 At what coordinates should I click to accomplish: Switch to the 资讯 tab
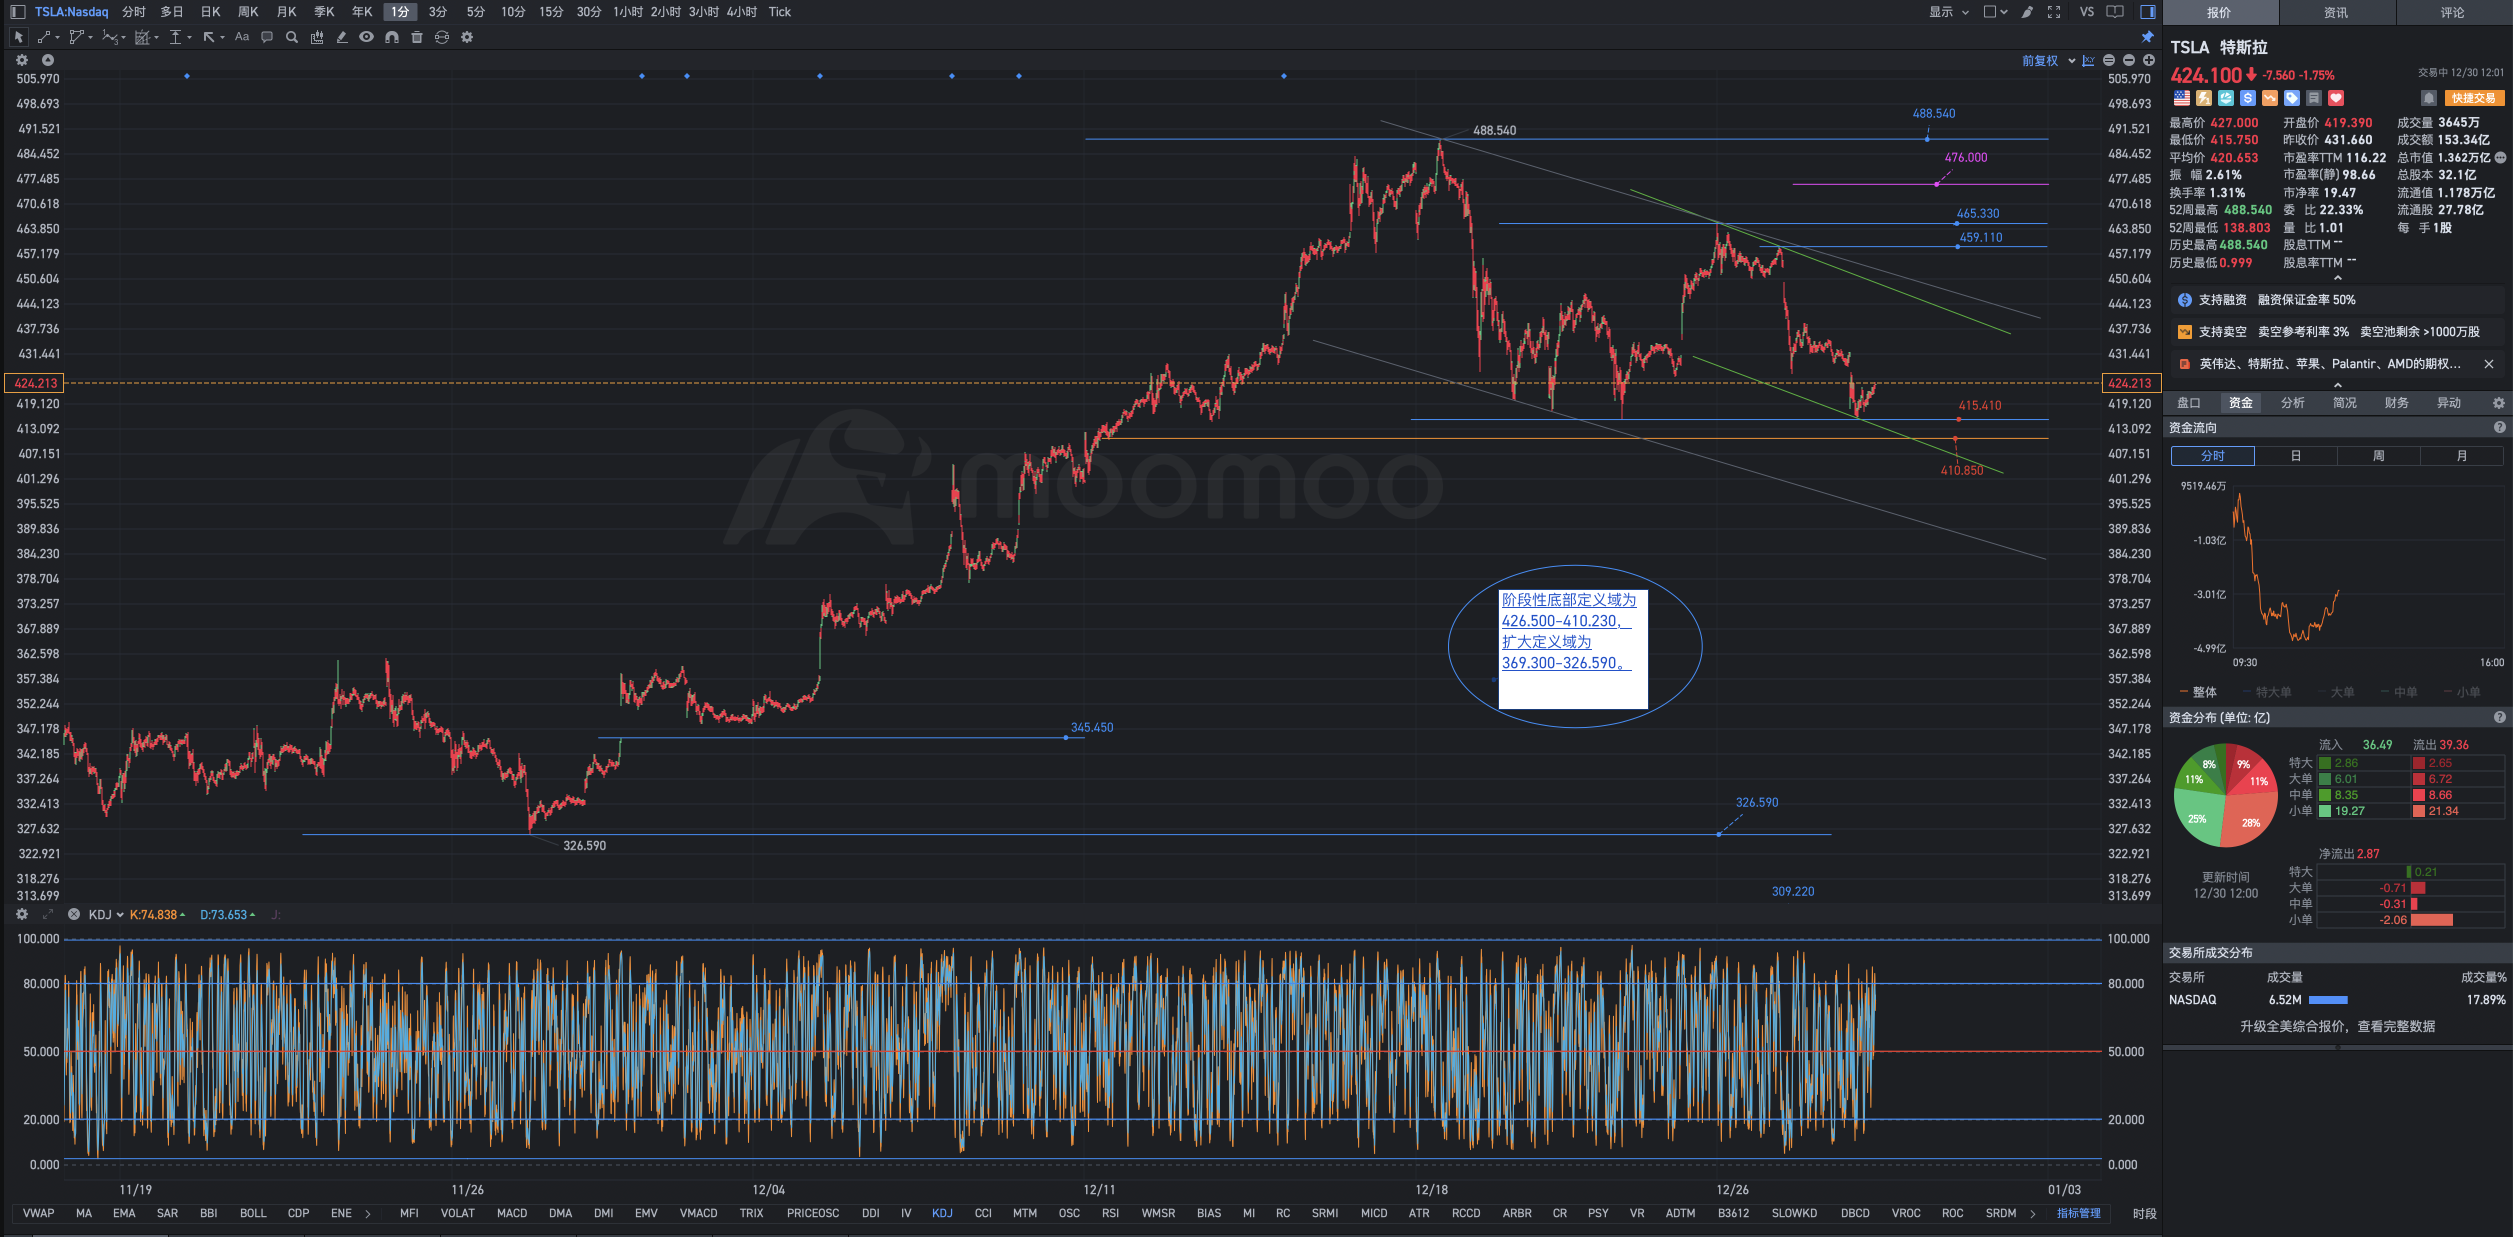[2336, 13]
